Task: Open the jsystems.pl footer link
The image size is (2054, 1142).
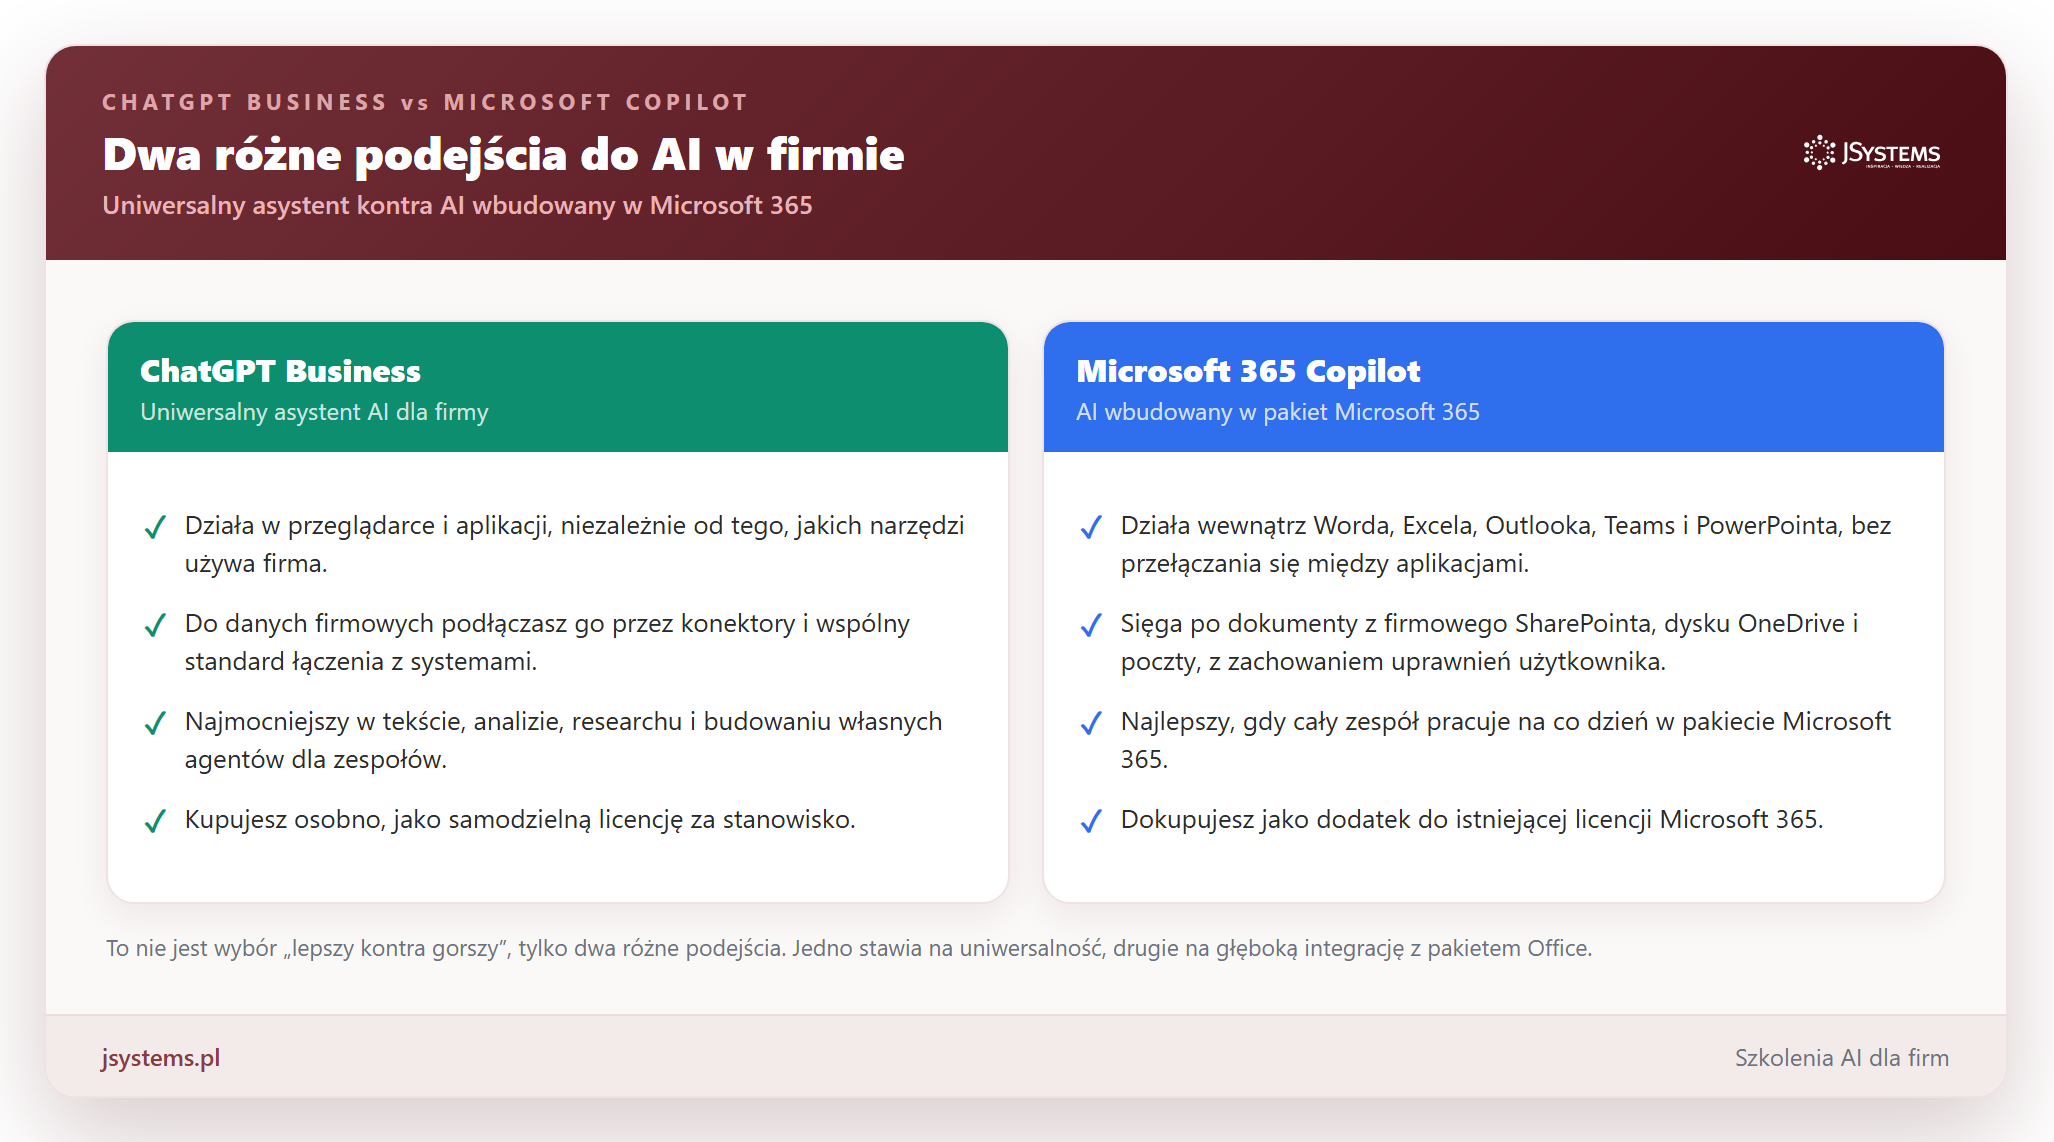Action: click(161, 1058)
